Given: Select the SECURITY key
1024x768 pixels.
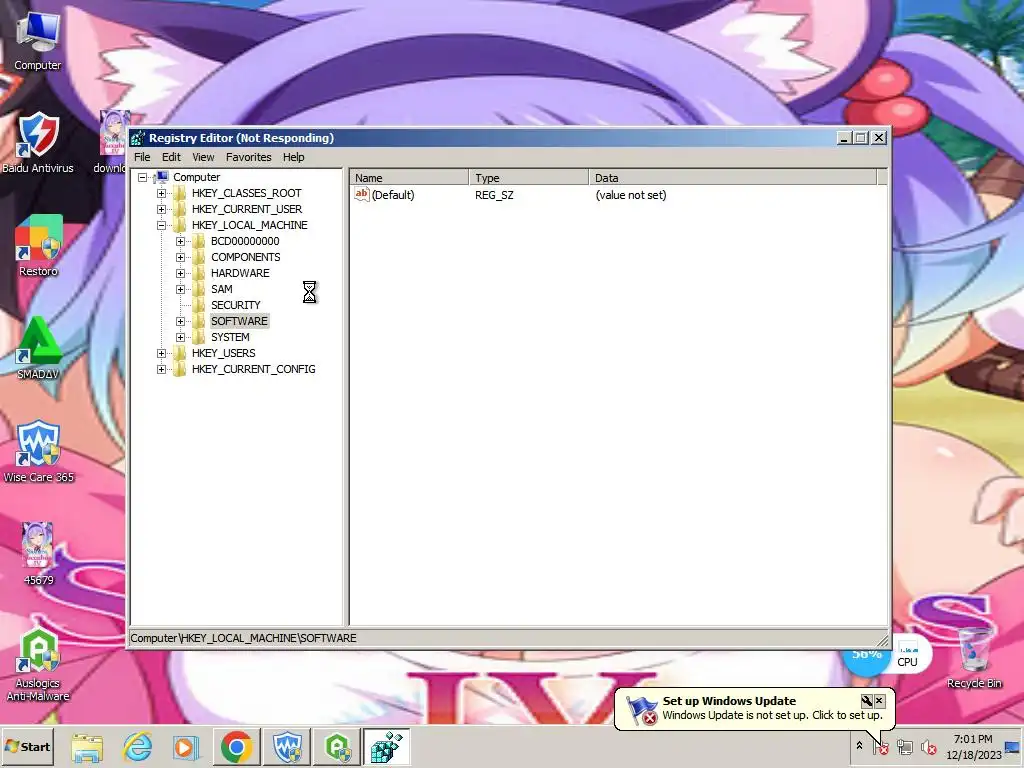Looking at the screenshot, I should tap(235, 305).
